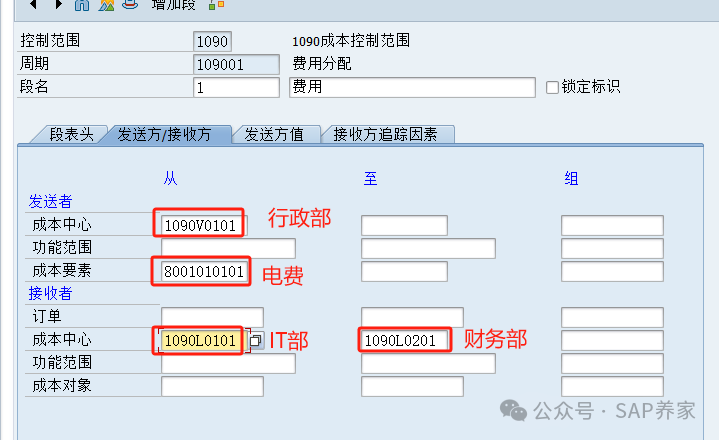Click receiver 成本中心 to field 1090L0201
719x440 pixels.
(404, 341)
